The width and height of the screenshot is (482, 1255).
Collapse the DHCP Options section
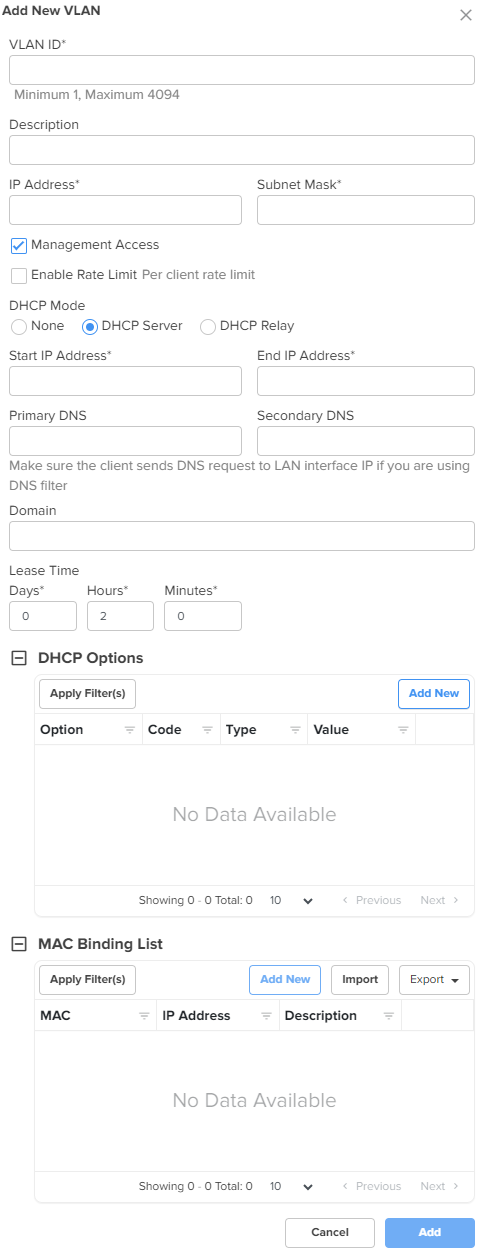[x=18, y=658]
